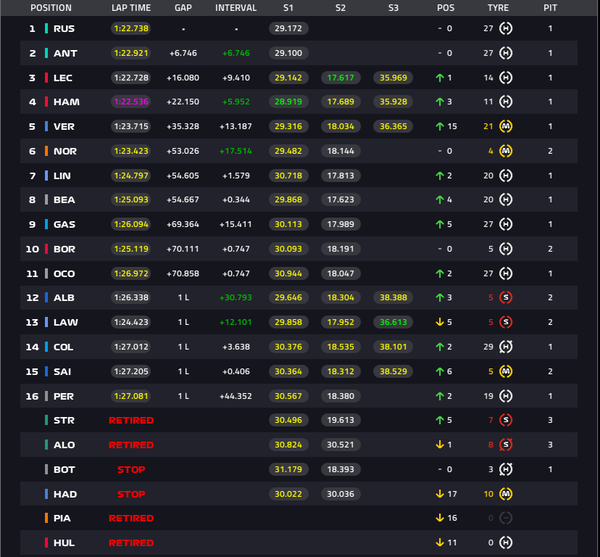Image resolution: width=600 pixels, height=557 pixels.
Task: Click the hard tyre icon in PER row
Action: (505, 396)
